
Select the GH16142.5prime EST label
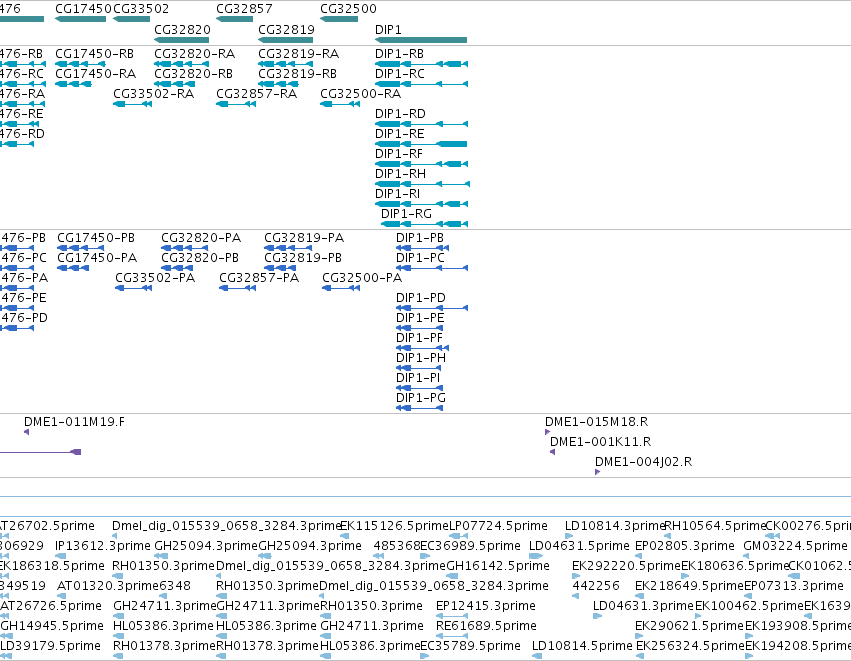coord(498,567)
